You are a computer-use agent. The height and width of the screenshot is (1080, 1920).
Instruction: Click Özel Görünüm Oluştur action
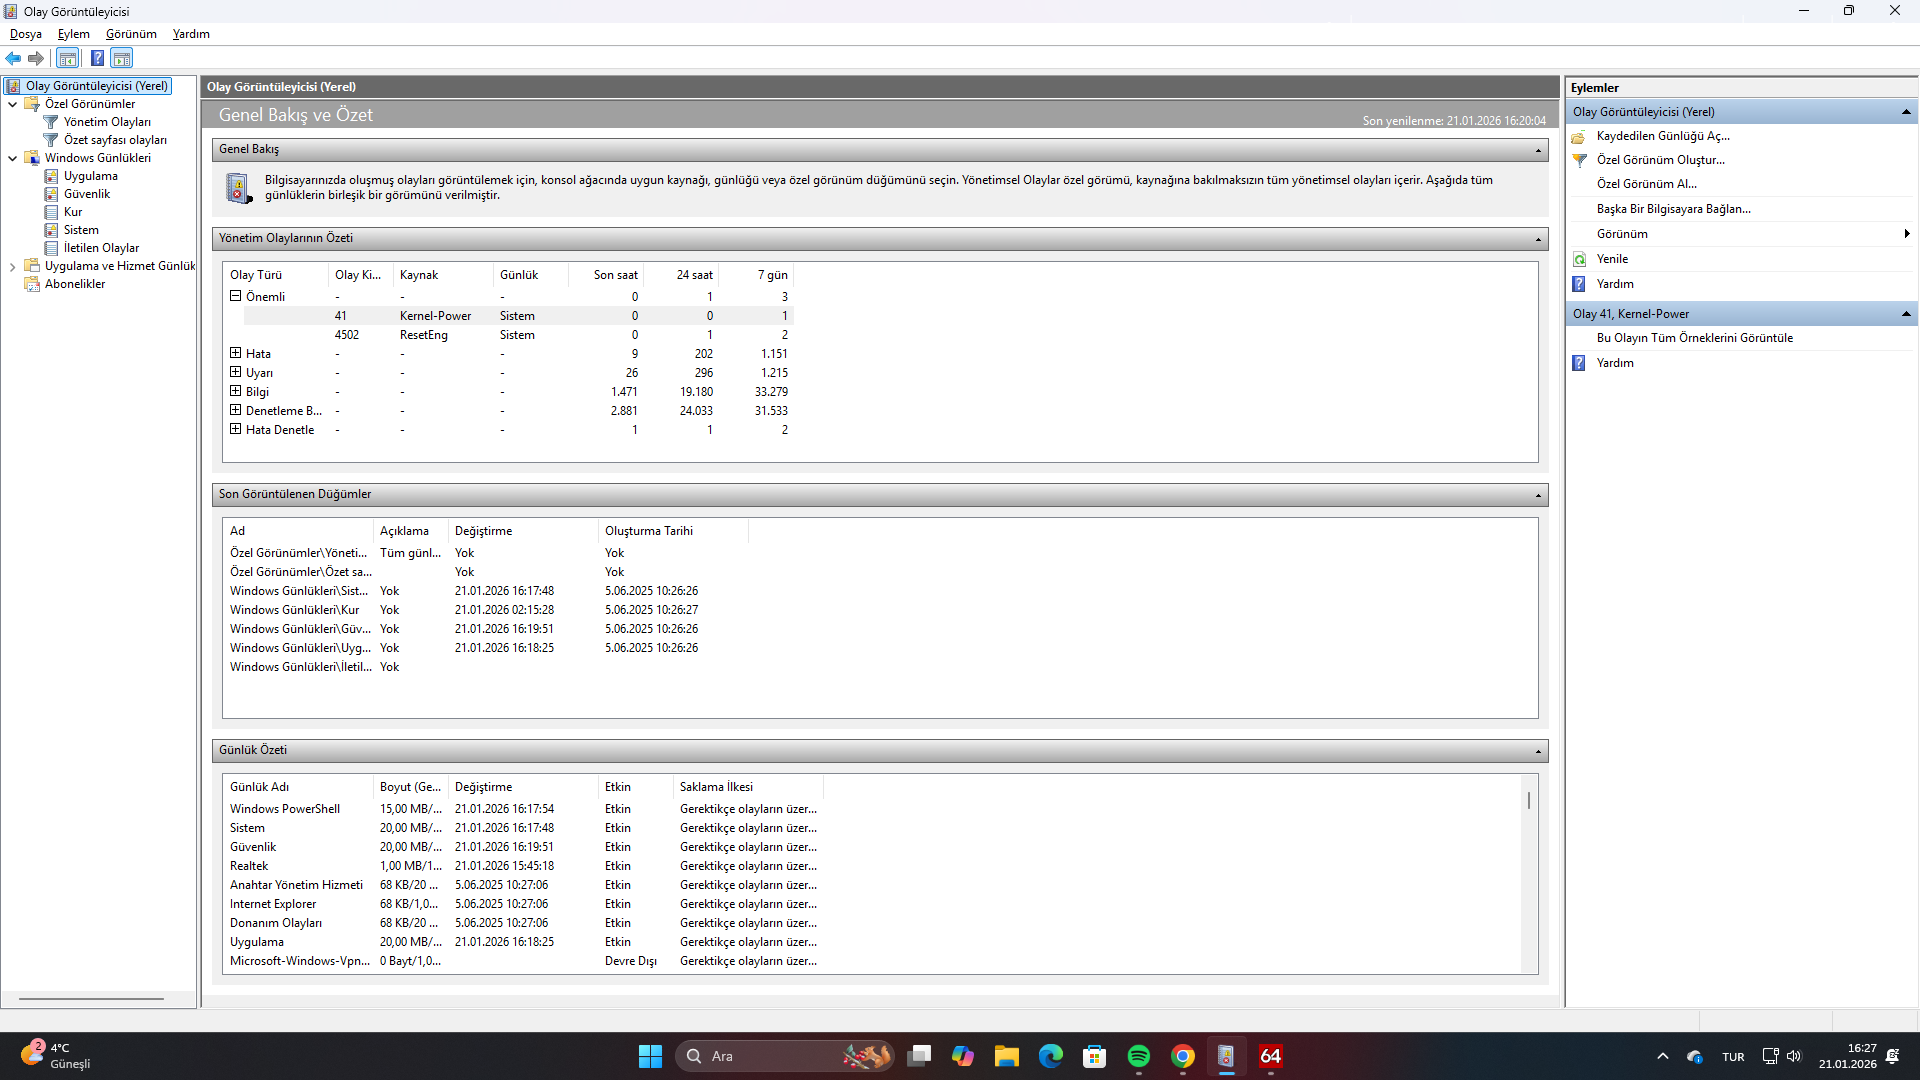click(x=1660, y=160)
